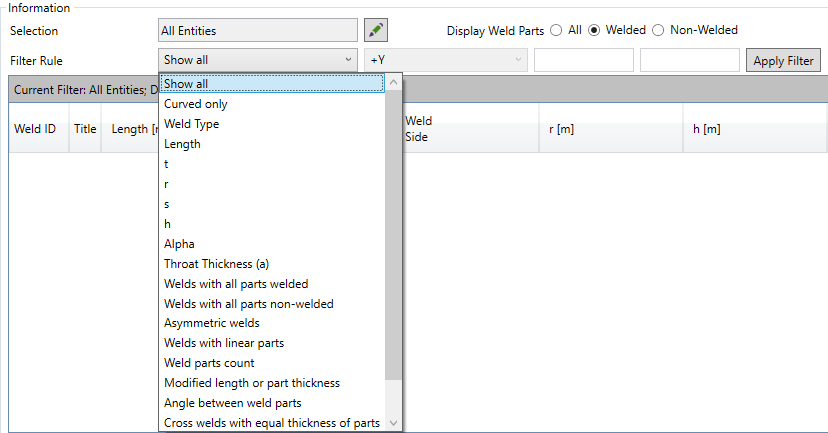The width and height of the screenshot is (828, 433).
Task: Pick Curved only from the filter list
Action: tap(196, 104)
